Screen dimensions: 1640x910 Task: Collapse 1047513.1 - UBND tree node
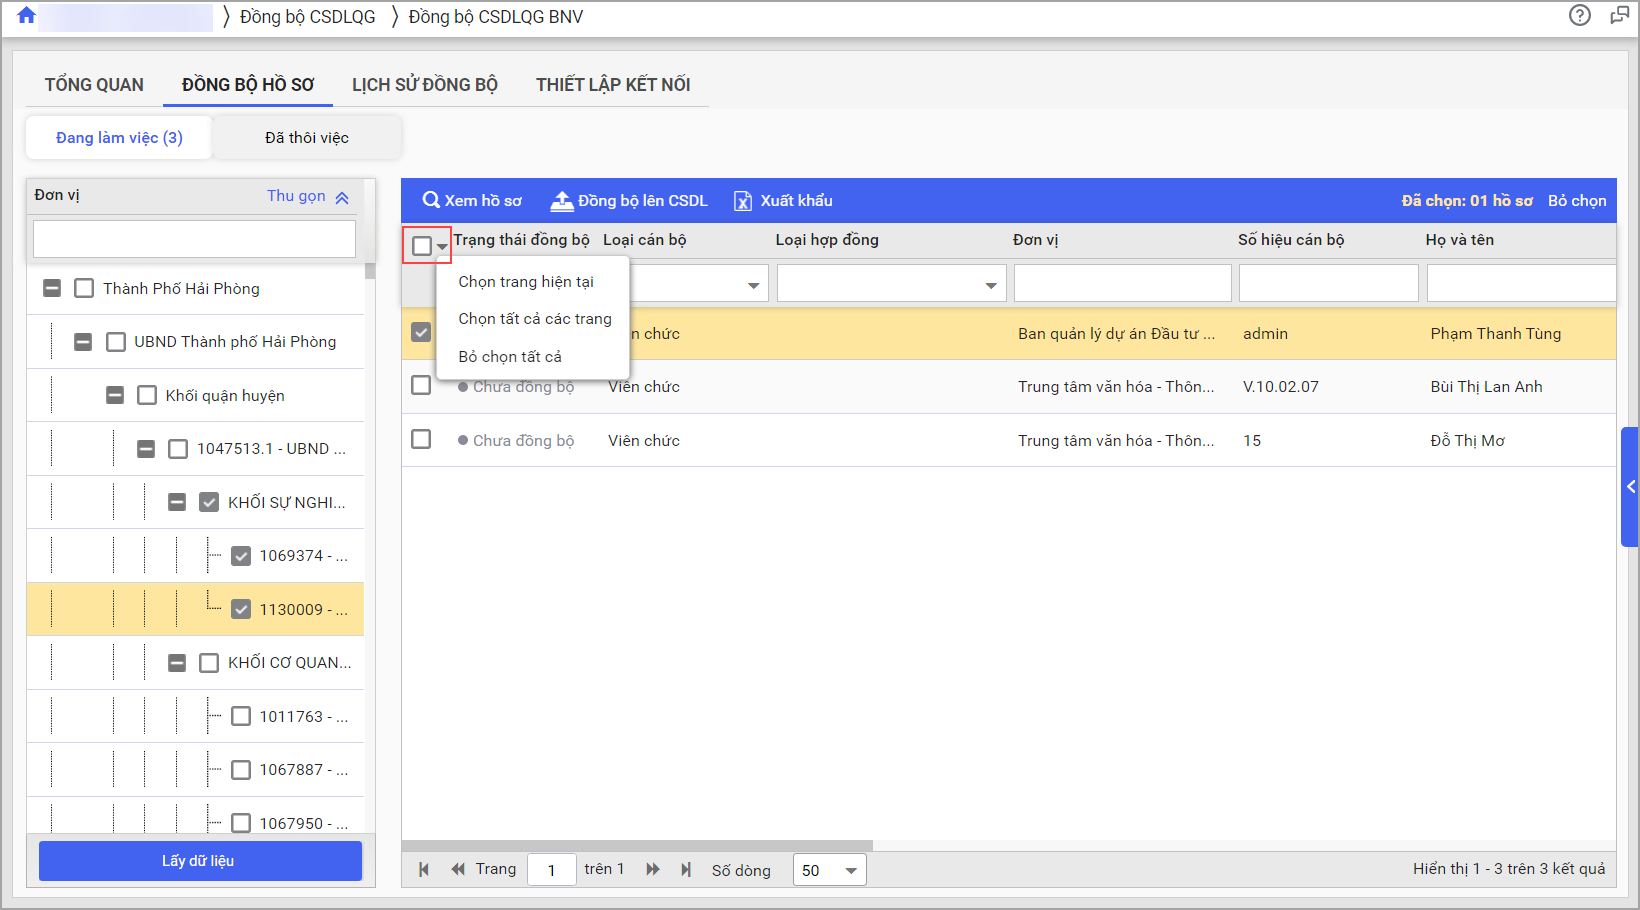146,449
